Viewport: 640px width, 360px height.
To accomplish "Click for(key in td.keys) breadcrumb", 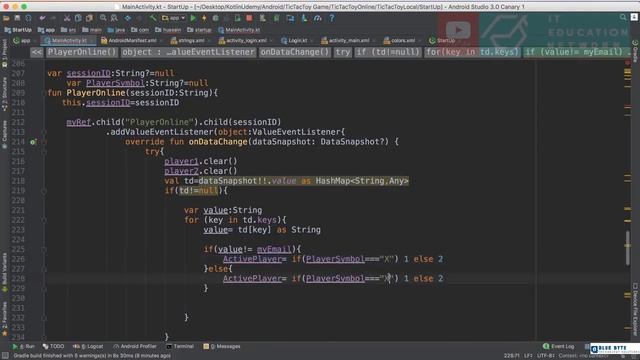I will click(x=472, y=52).
